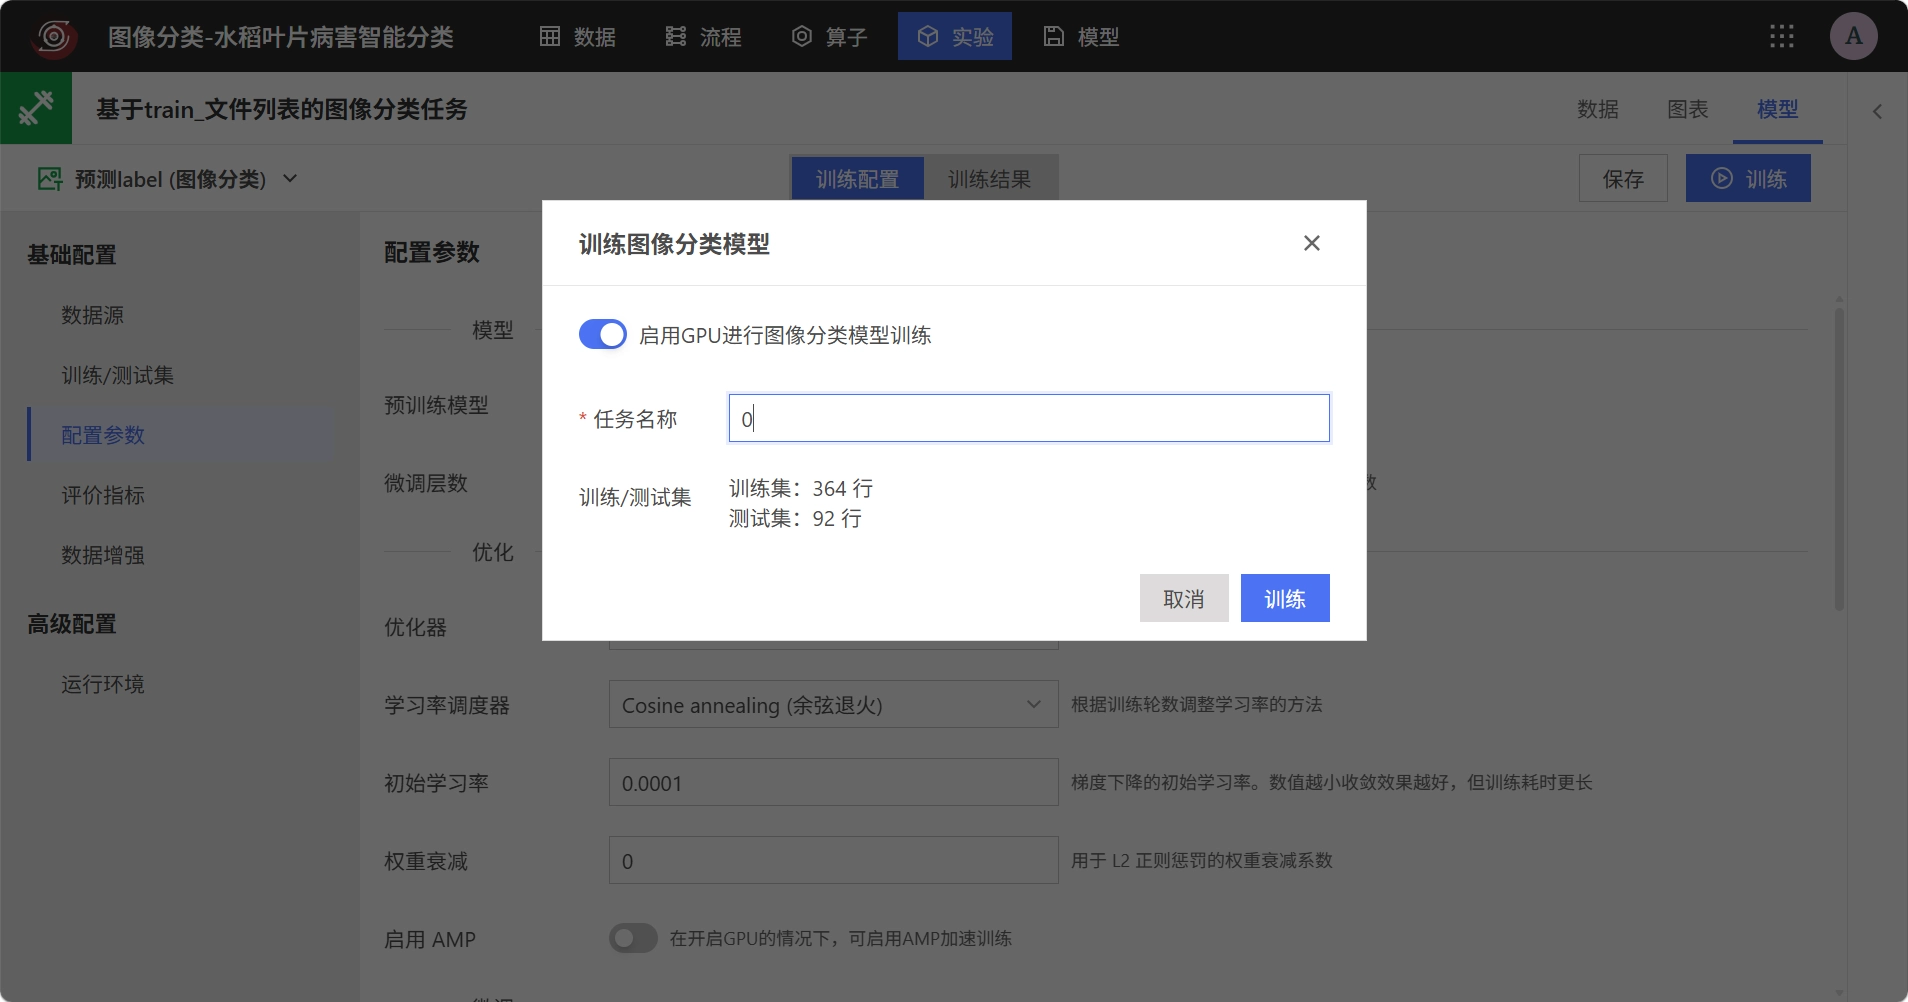
Task: Open the 流程 top navigation menu
Action: [x=704, y=37]
